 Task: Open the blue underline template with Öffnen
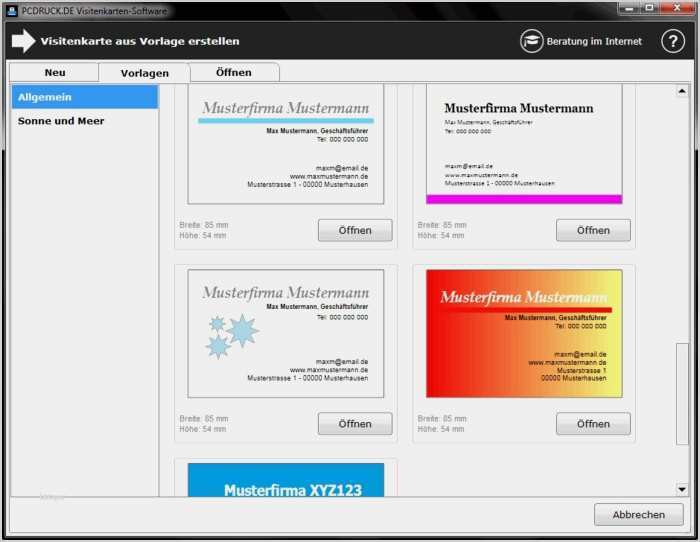pos(355,230)
